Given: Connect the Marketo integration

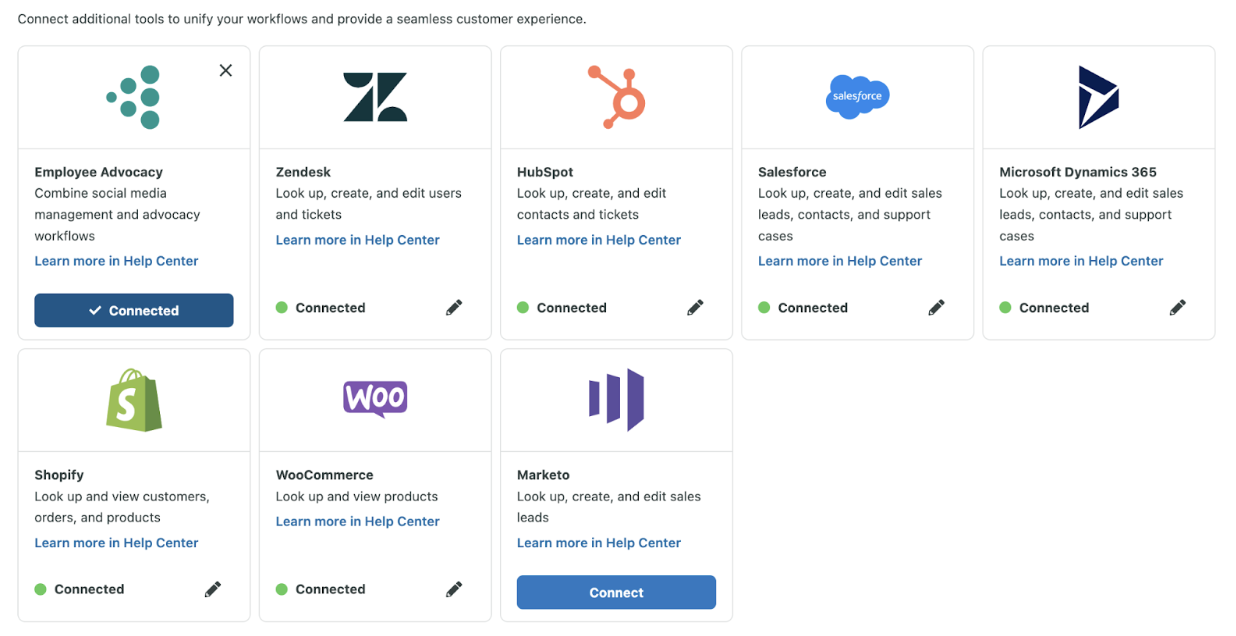Looking at the screenshot, I should pos(616,592).
